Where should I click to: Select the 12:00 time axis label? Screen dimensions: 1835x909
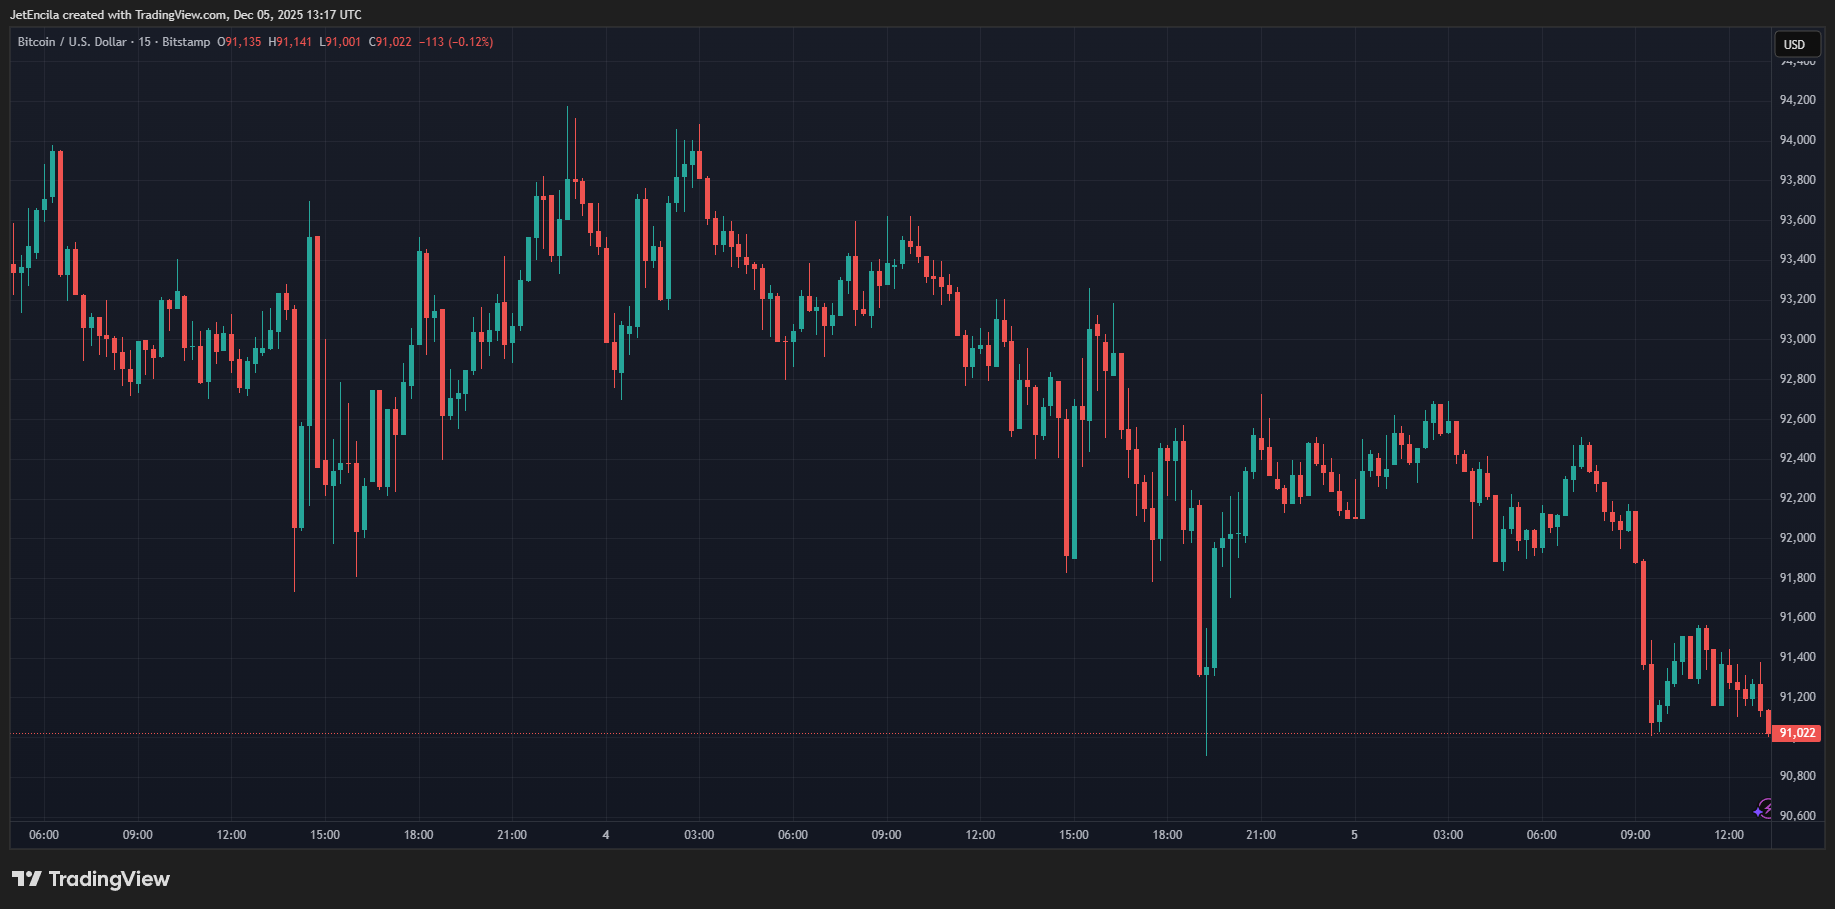231,834
